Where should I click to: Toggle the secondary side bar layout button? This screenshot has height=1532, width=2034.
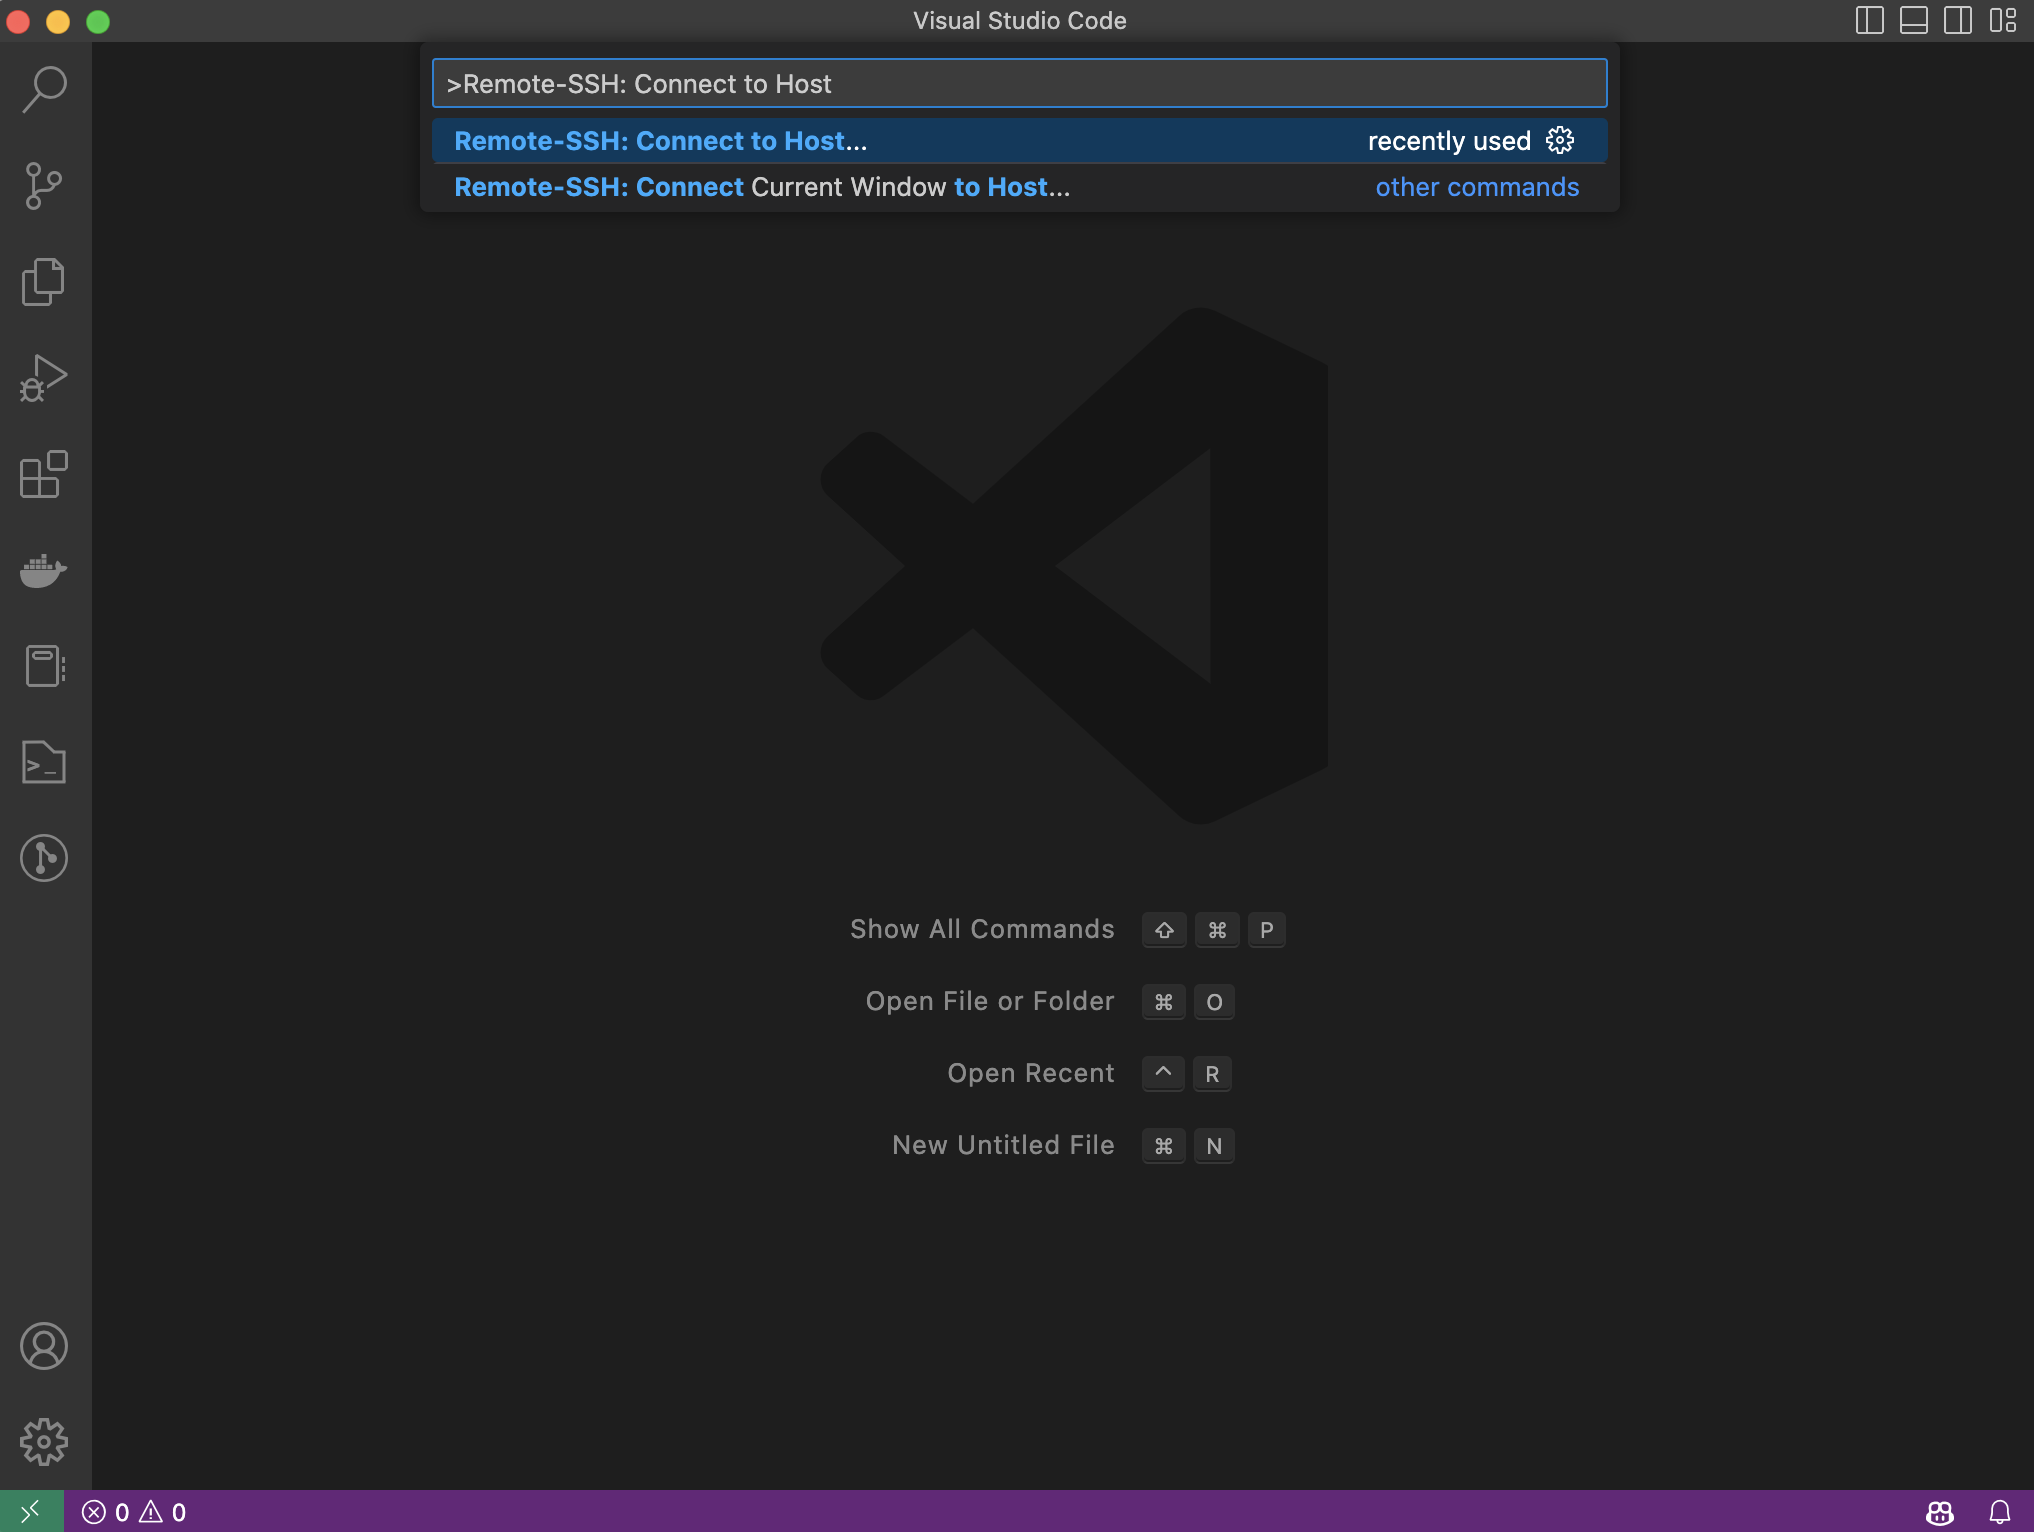(1958, 20)
